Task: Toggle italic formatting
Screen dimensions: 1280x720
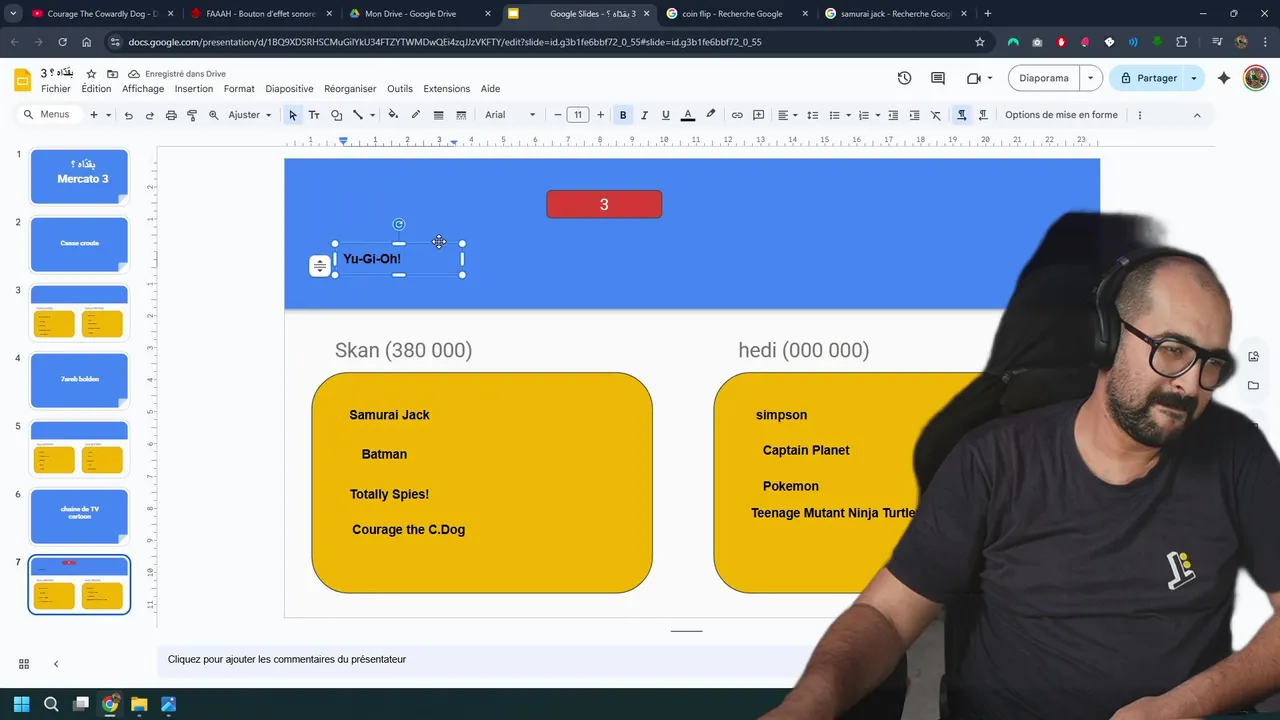Action: click(x=644, y=115)
